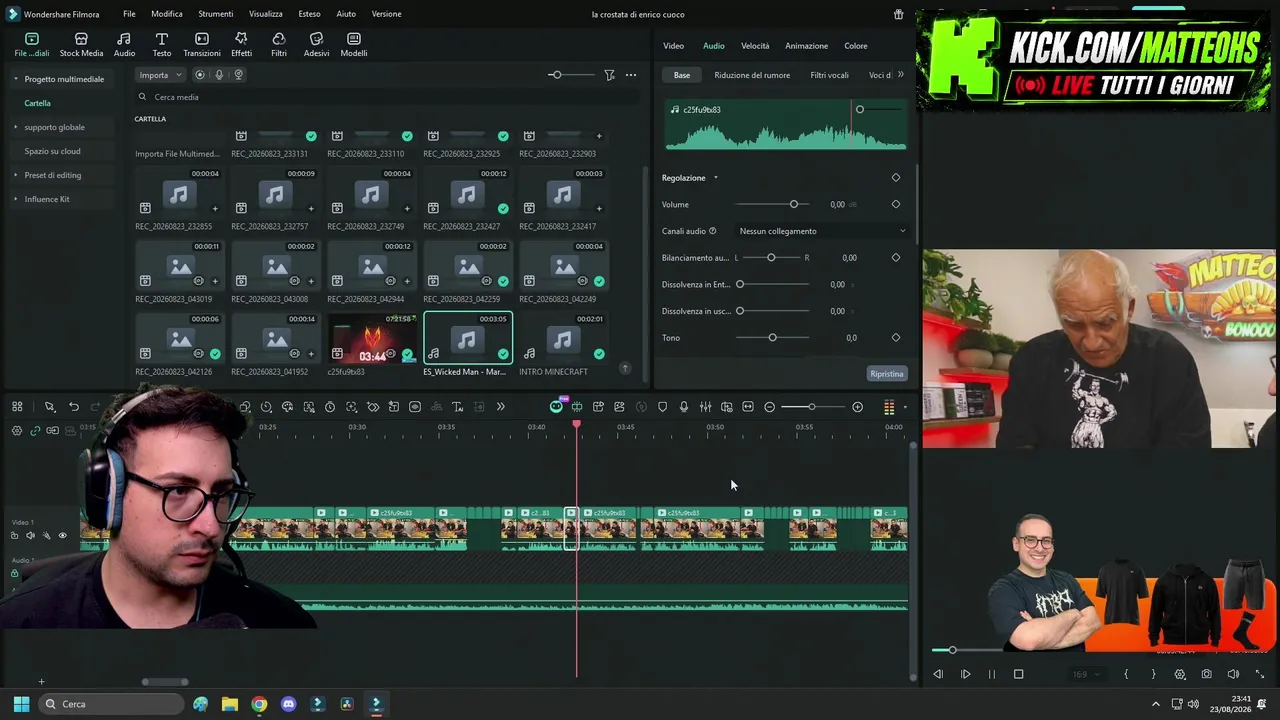
Task: Adjust the Volume slider handle
Action: click(794, 204)
